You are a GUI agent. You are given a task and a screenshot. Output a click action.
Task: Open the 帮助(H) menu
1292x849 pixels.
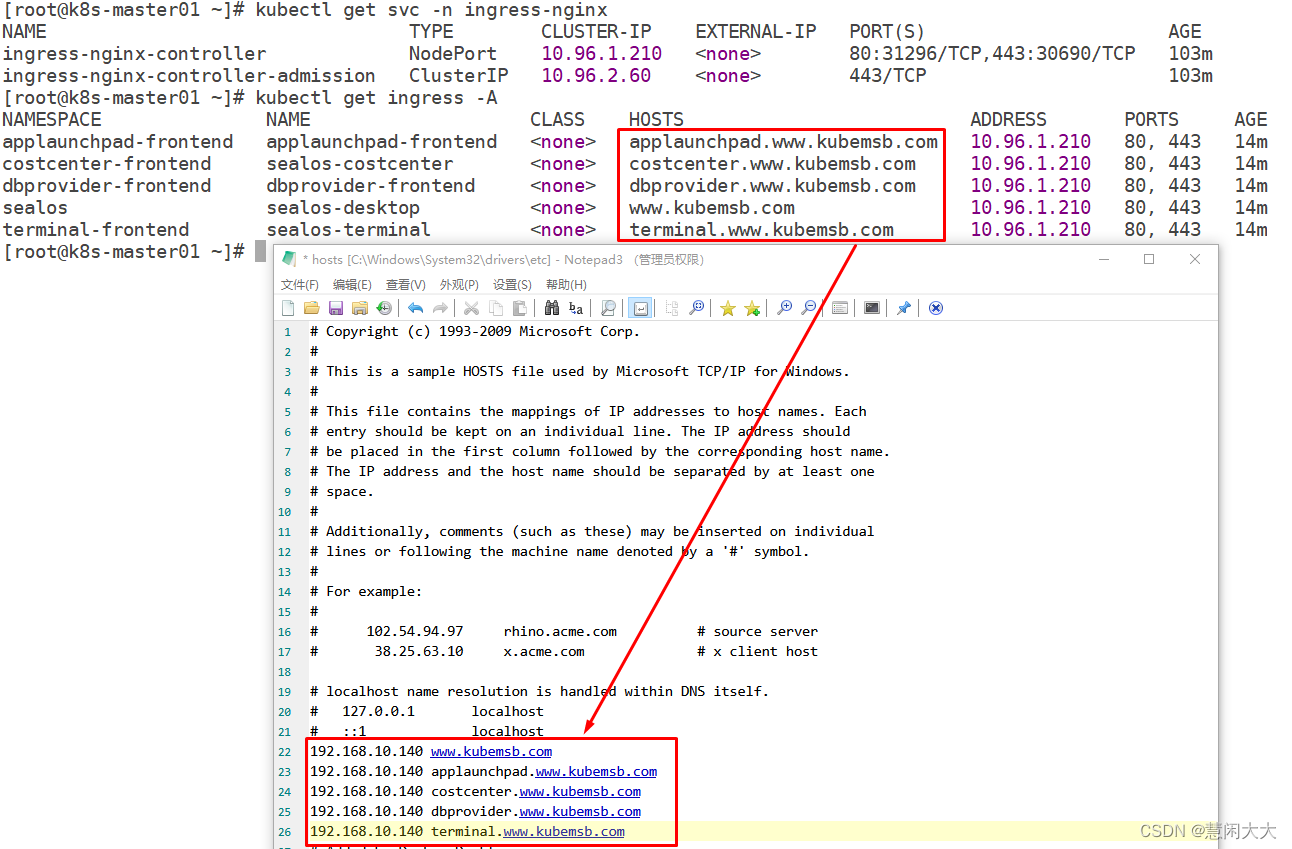[x=566, y=285]
